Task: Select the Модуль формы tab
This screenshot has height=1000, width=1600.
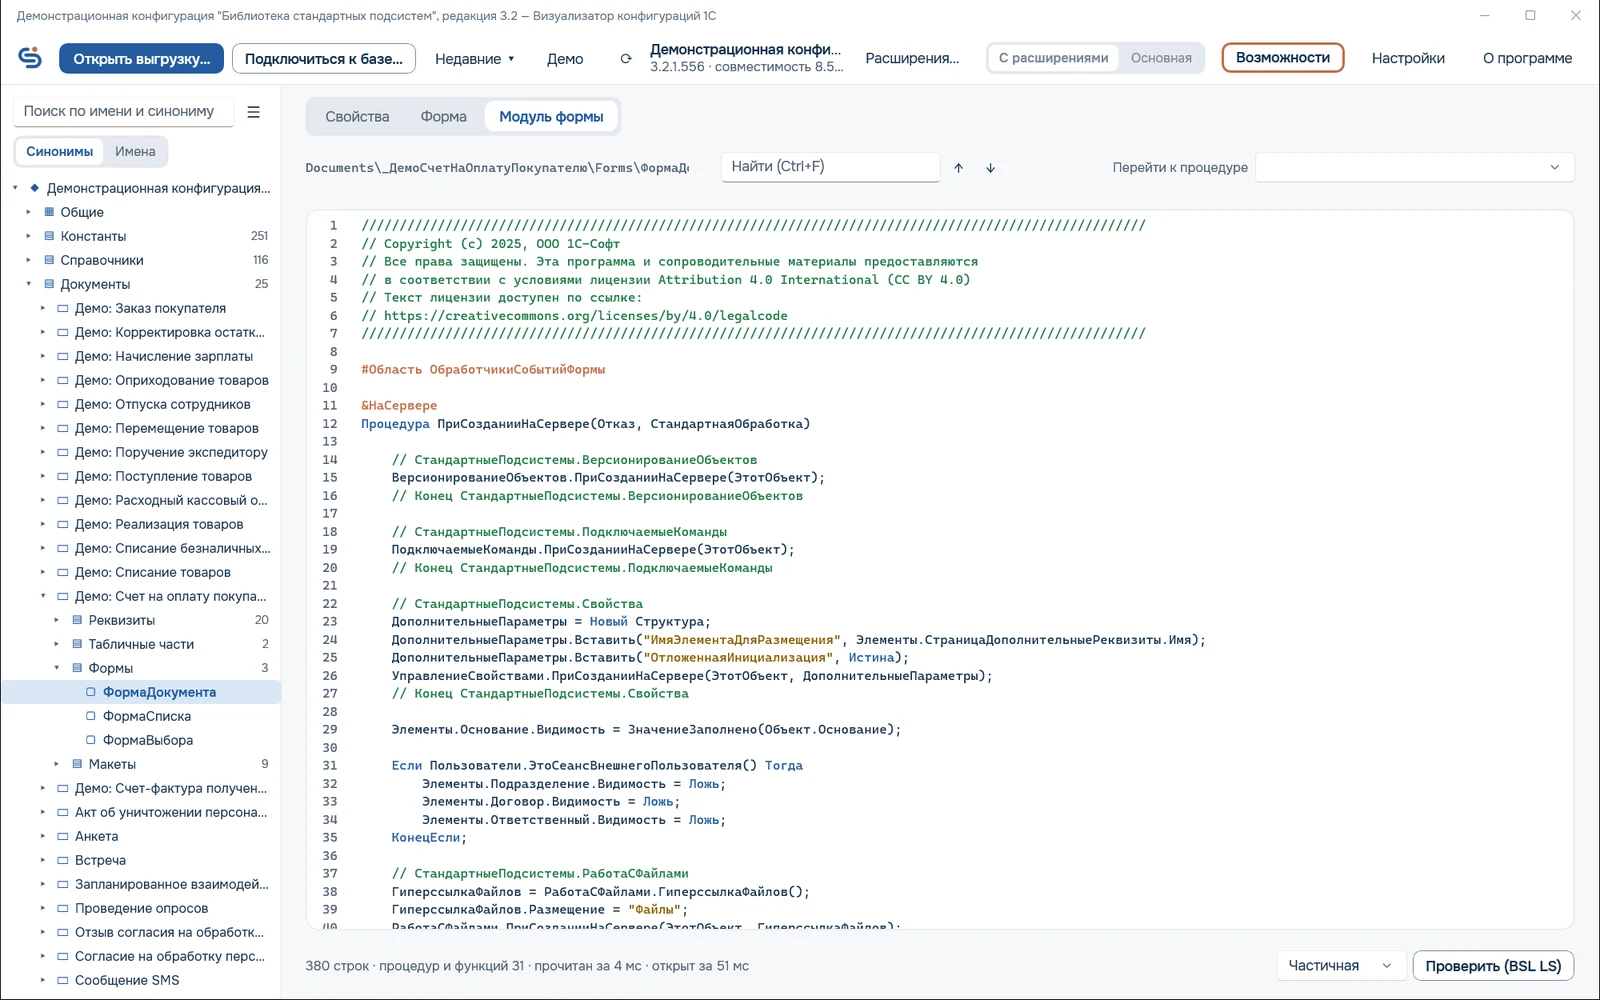Action: pos(551,117)
